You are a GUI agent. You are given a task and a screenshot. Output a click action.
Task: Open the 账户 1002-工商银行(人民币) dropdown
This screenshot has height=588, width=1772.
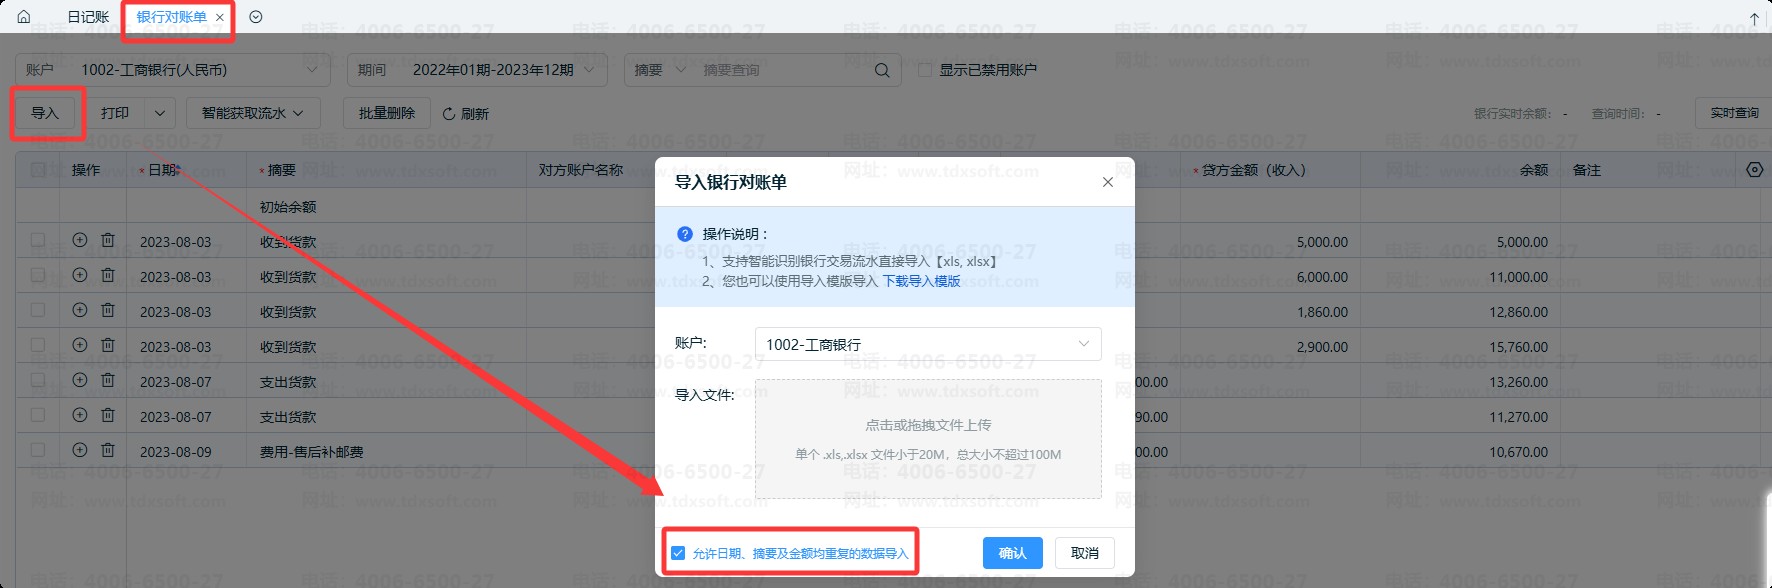(x=172, y=70)
